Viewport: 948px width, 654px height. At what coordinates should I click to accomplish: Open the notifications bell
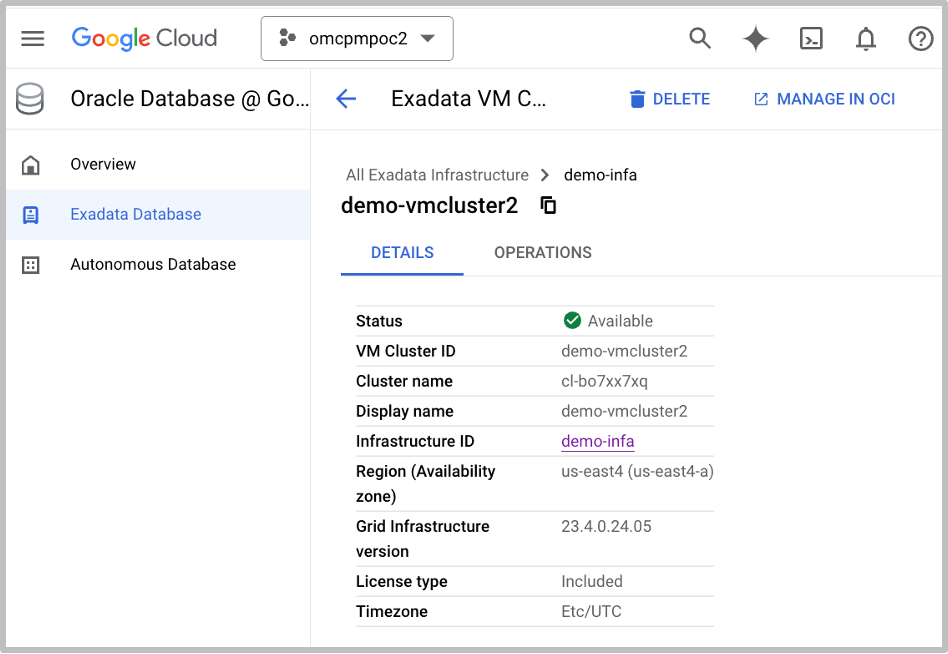click(x=866, y=38)
